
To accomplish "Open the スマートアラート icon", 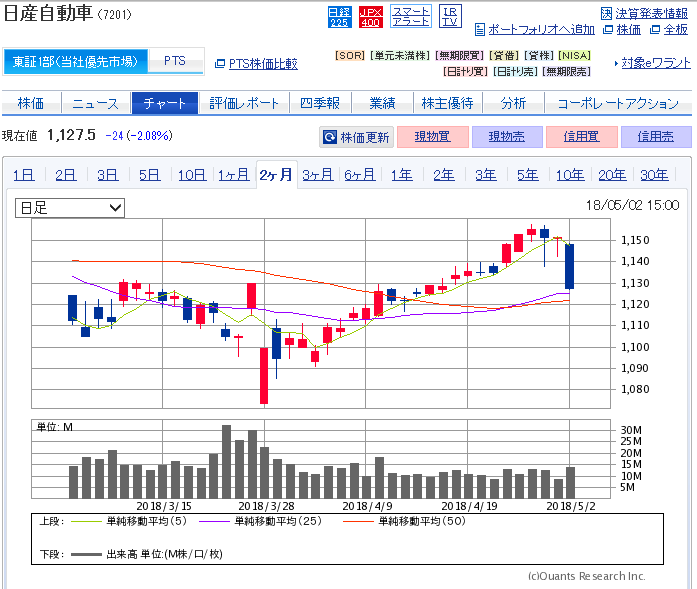I will click(411, 16).
